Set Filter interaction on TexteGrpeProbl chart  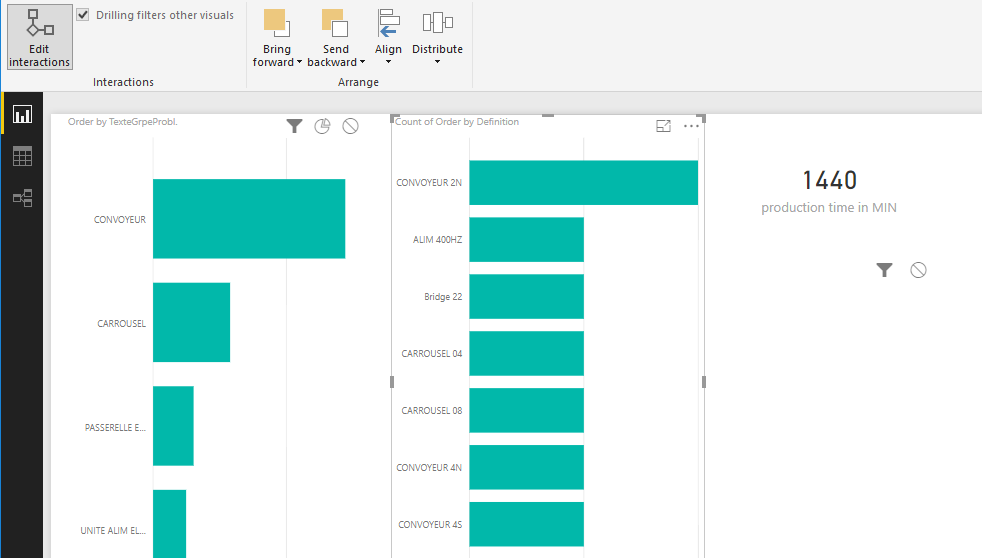(x=294, y=126)
